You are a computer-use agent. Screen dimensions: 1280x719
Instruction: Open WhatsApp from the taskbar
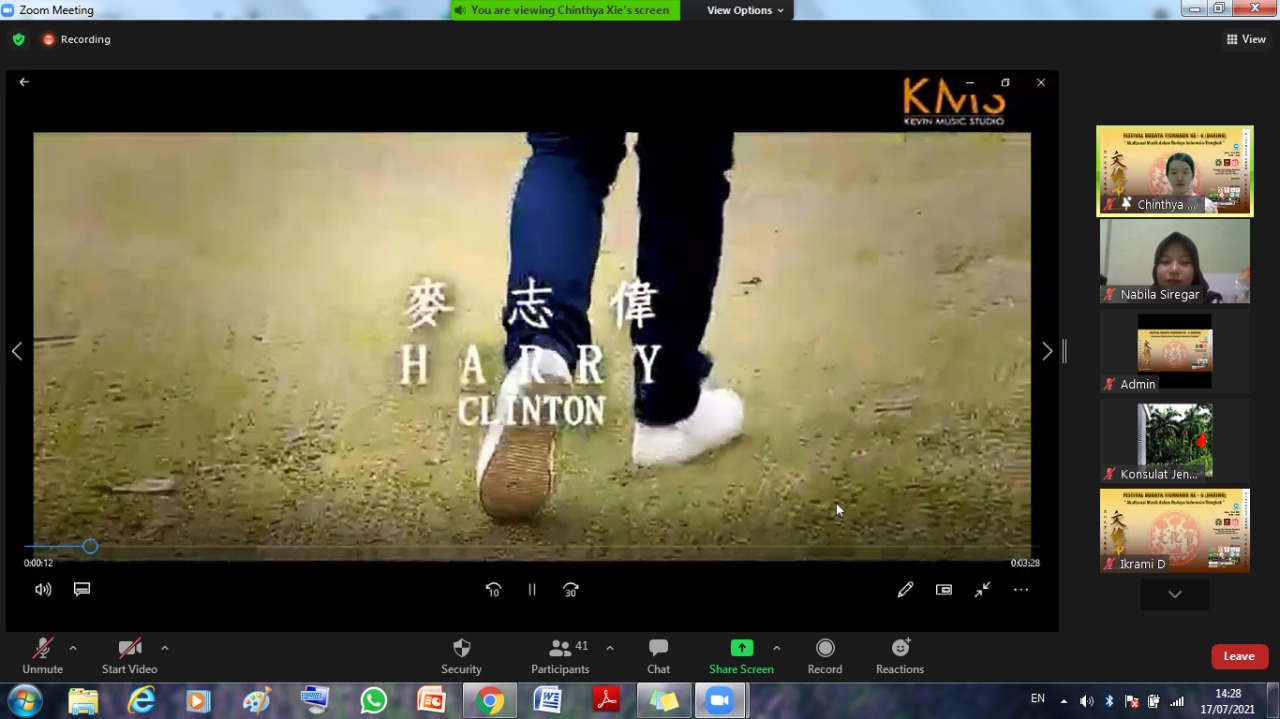pyautogui.click(x=374, y=701)
